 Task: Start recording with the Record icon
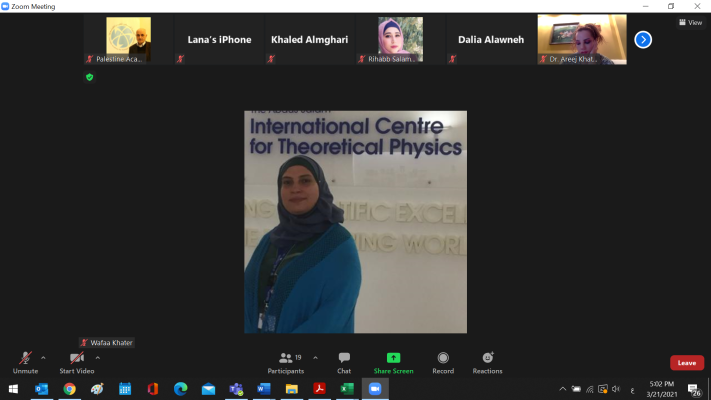(442, 359)
